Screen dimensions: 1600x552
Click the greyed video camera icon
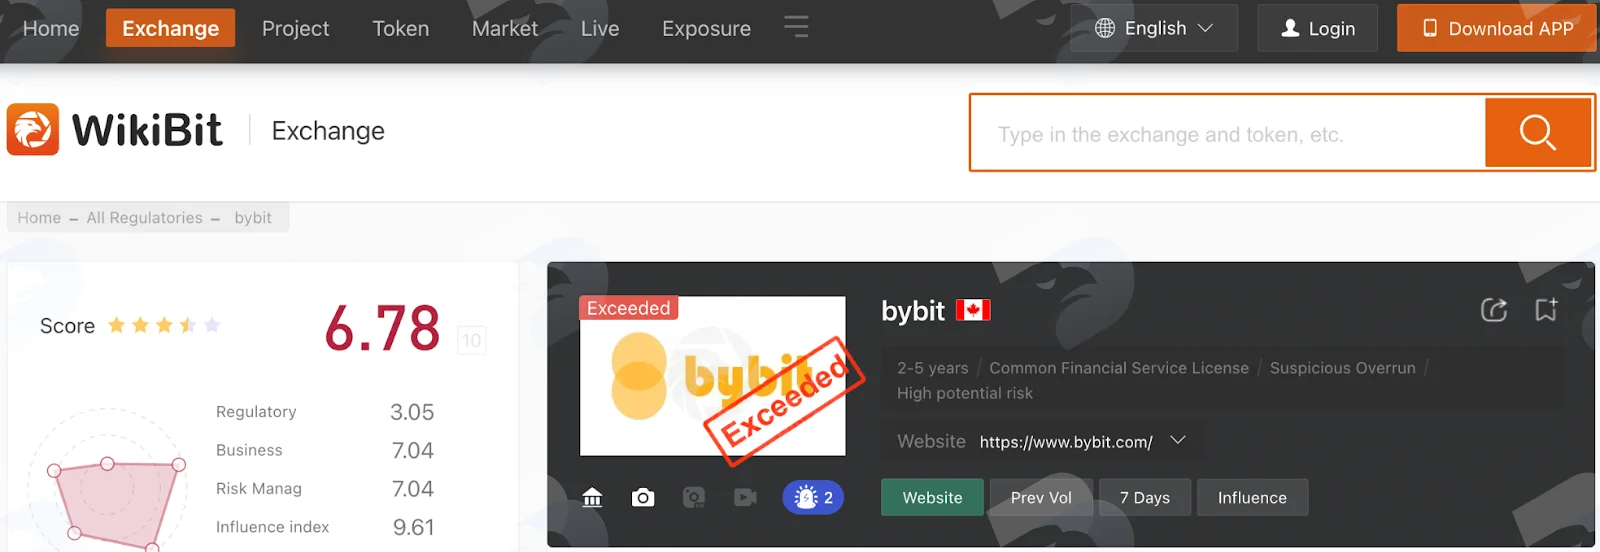745,497
